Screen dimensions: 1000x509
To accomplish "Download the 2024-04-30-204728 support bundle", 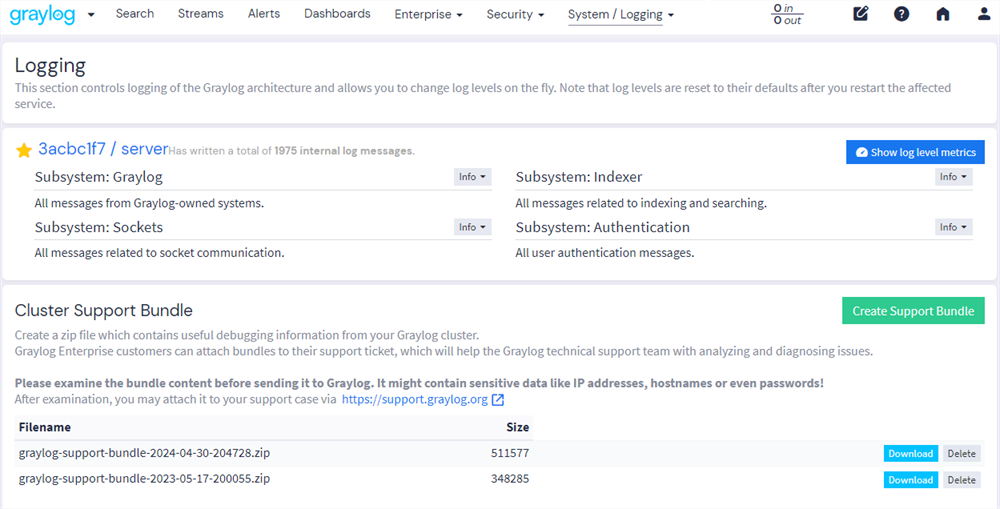I will pos(911,454).
